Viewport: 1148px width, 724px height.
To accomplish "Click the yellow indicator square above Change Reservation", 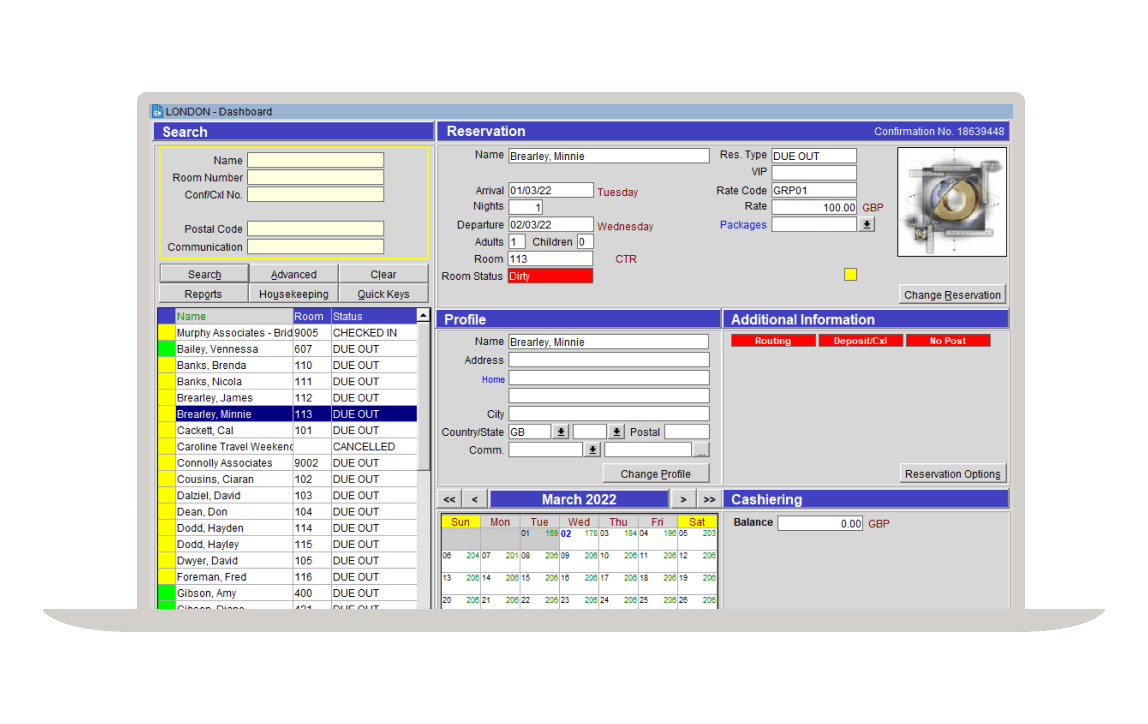I will 850,273.
